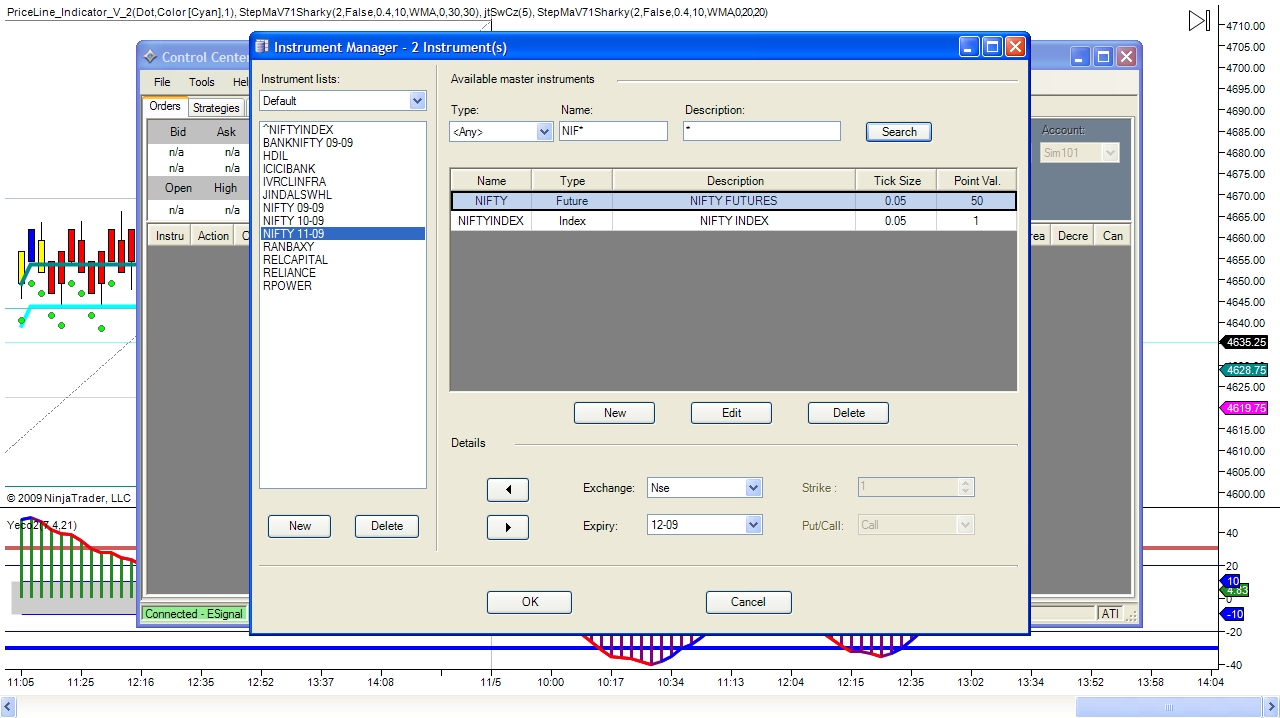Click the Connected - ESignal status indicator
Screen dimensions: 1280x718
(x=193, y=614)
